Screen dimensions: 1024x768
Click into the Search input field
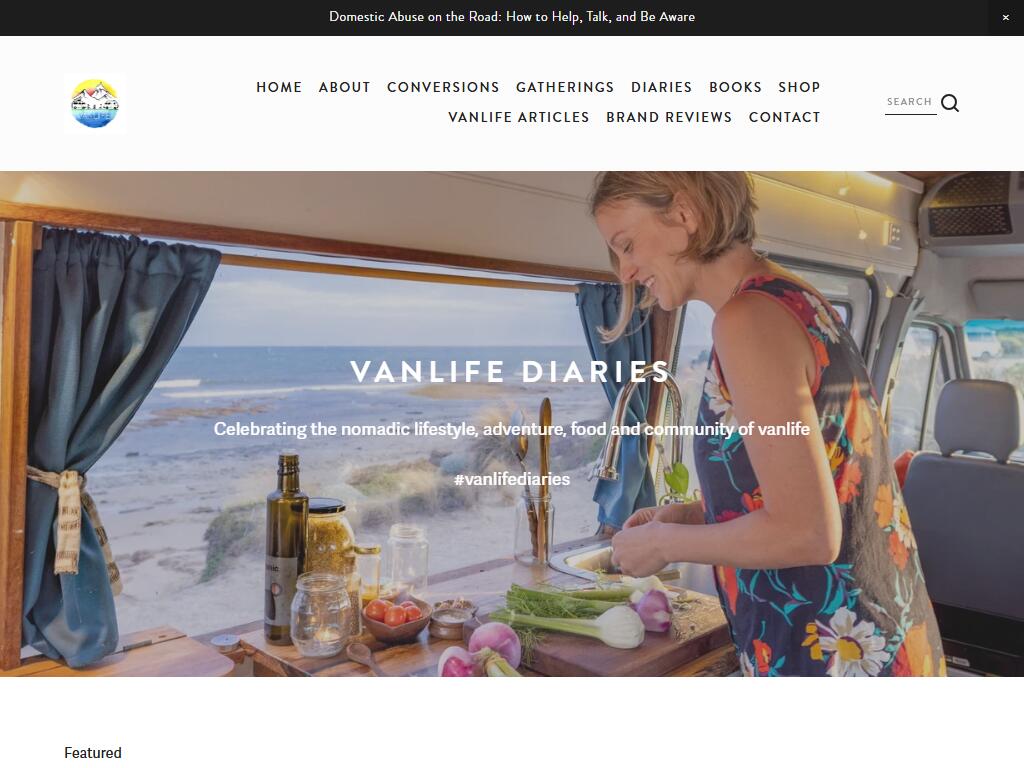(910, 103)
